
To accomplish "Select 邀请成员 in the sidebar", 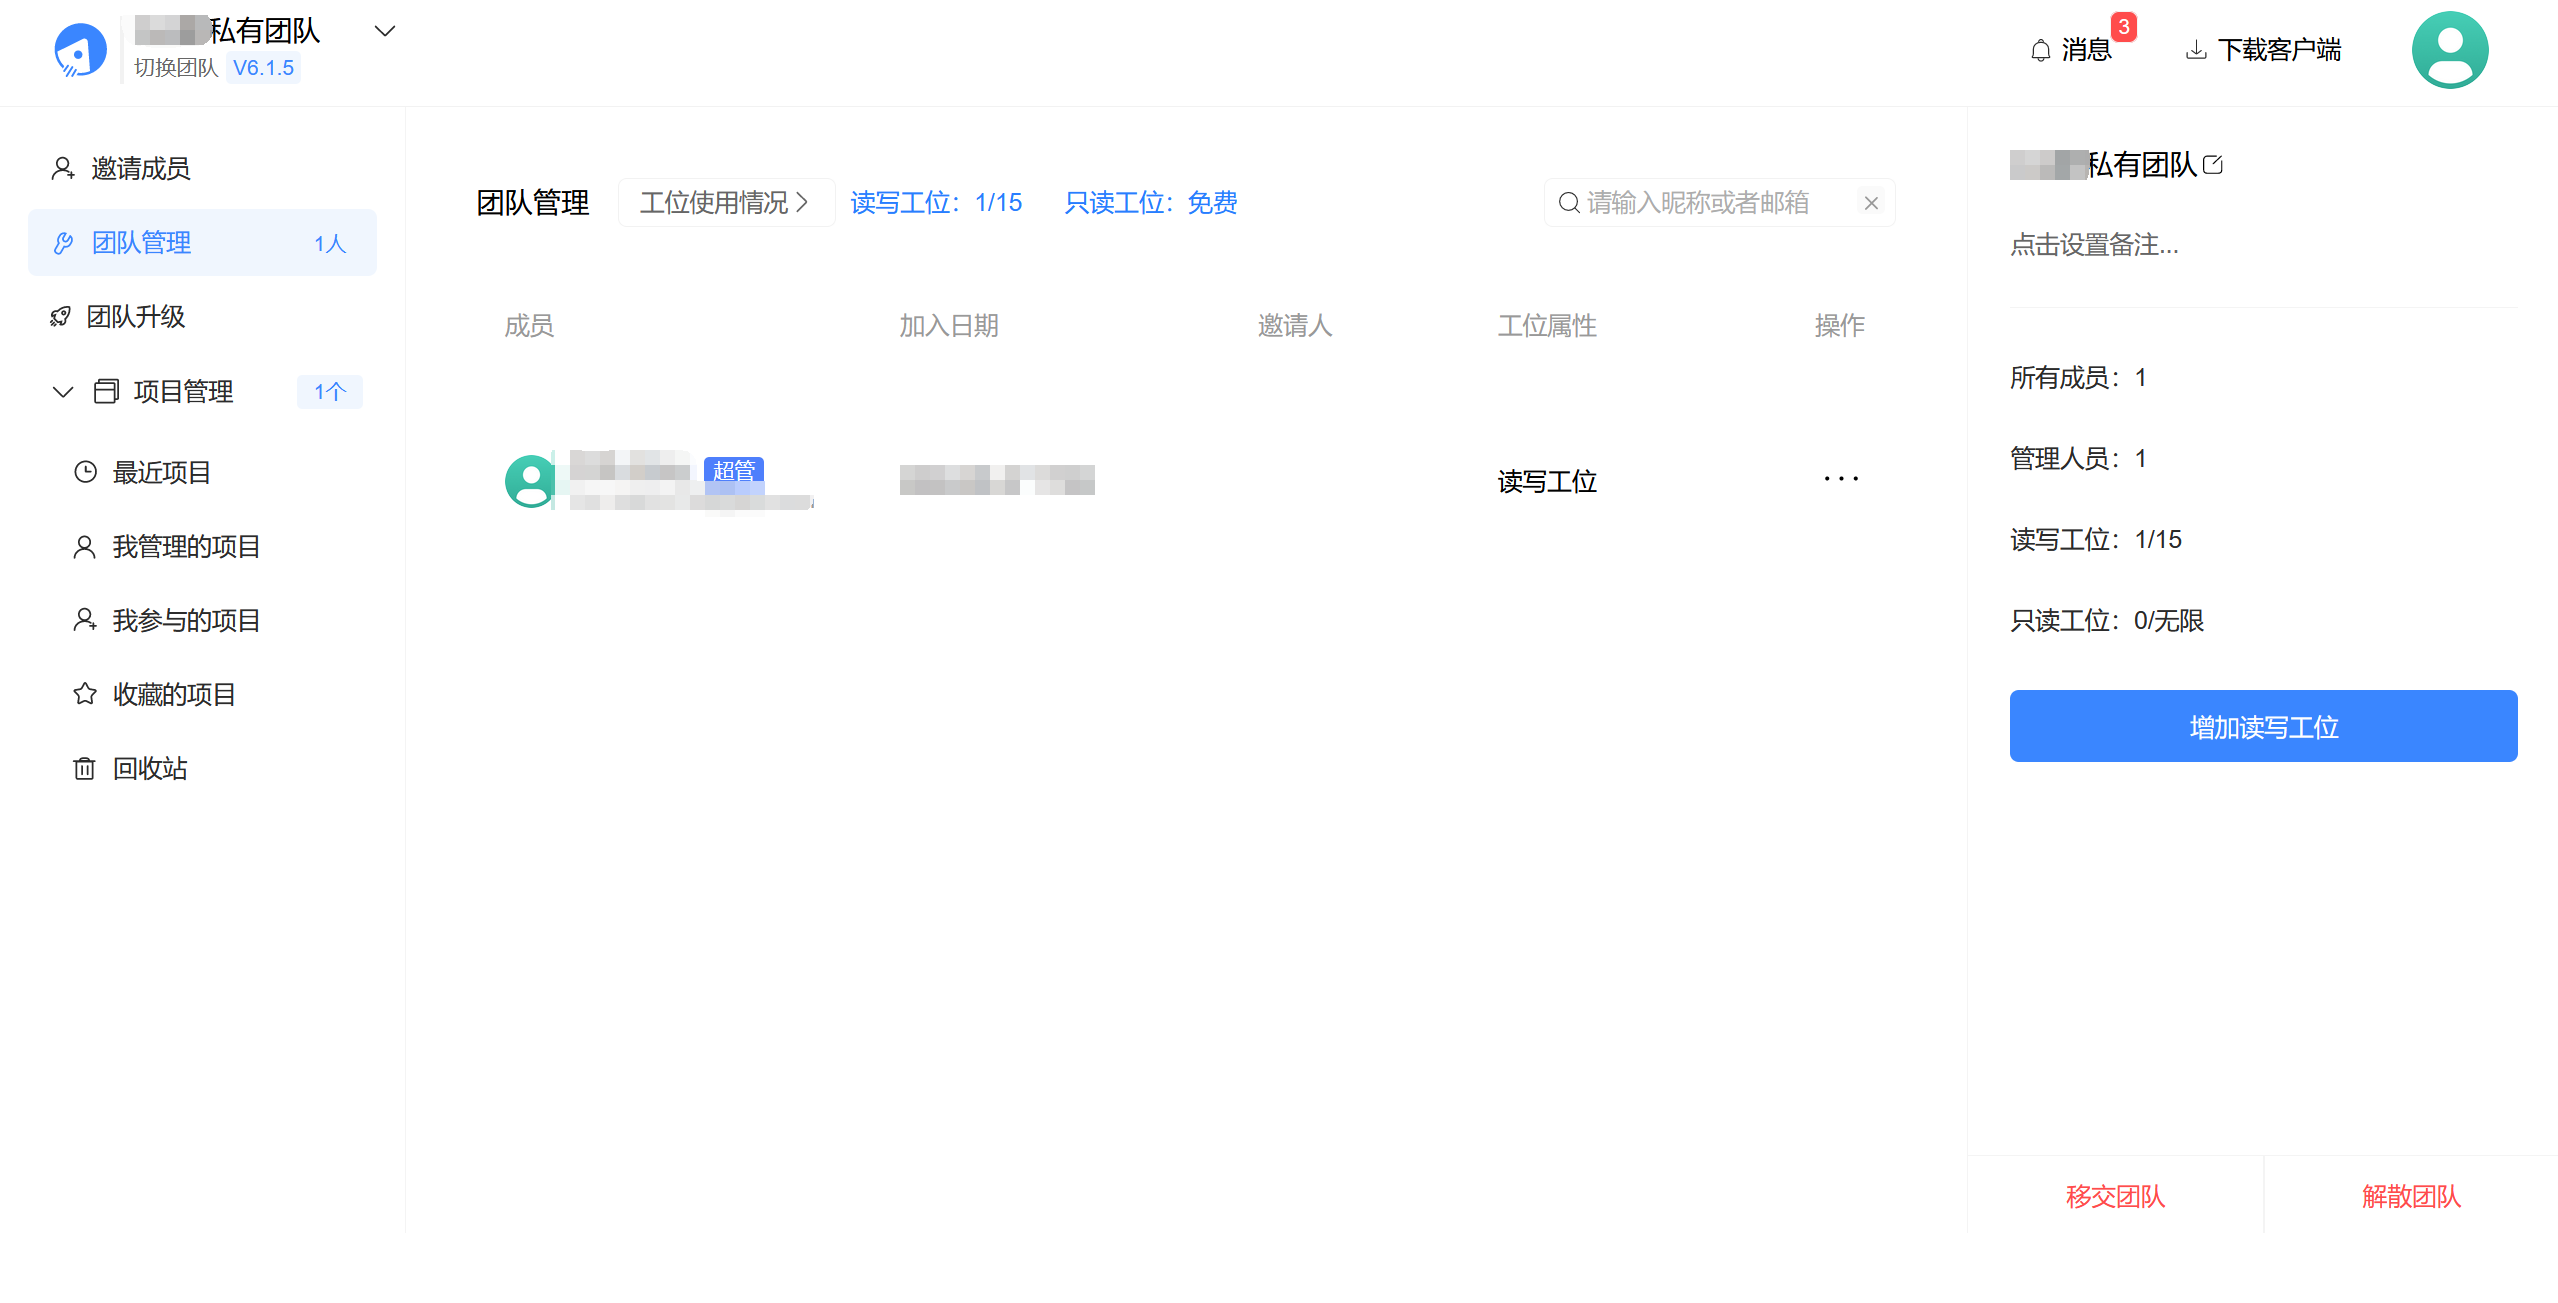I will pyautogui.click(x=140, y=168).
